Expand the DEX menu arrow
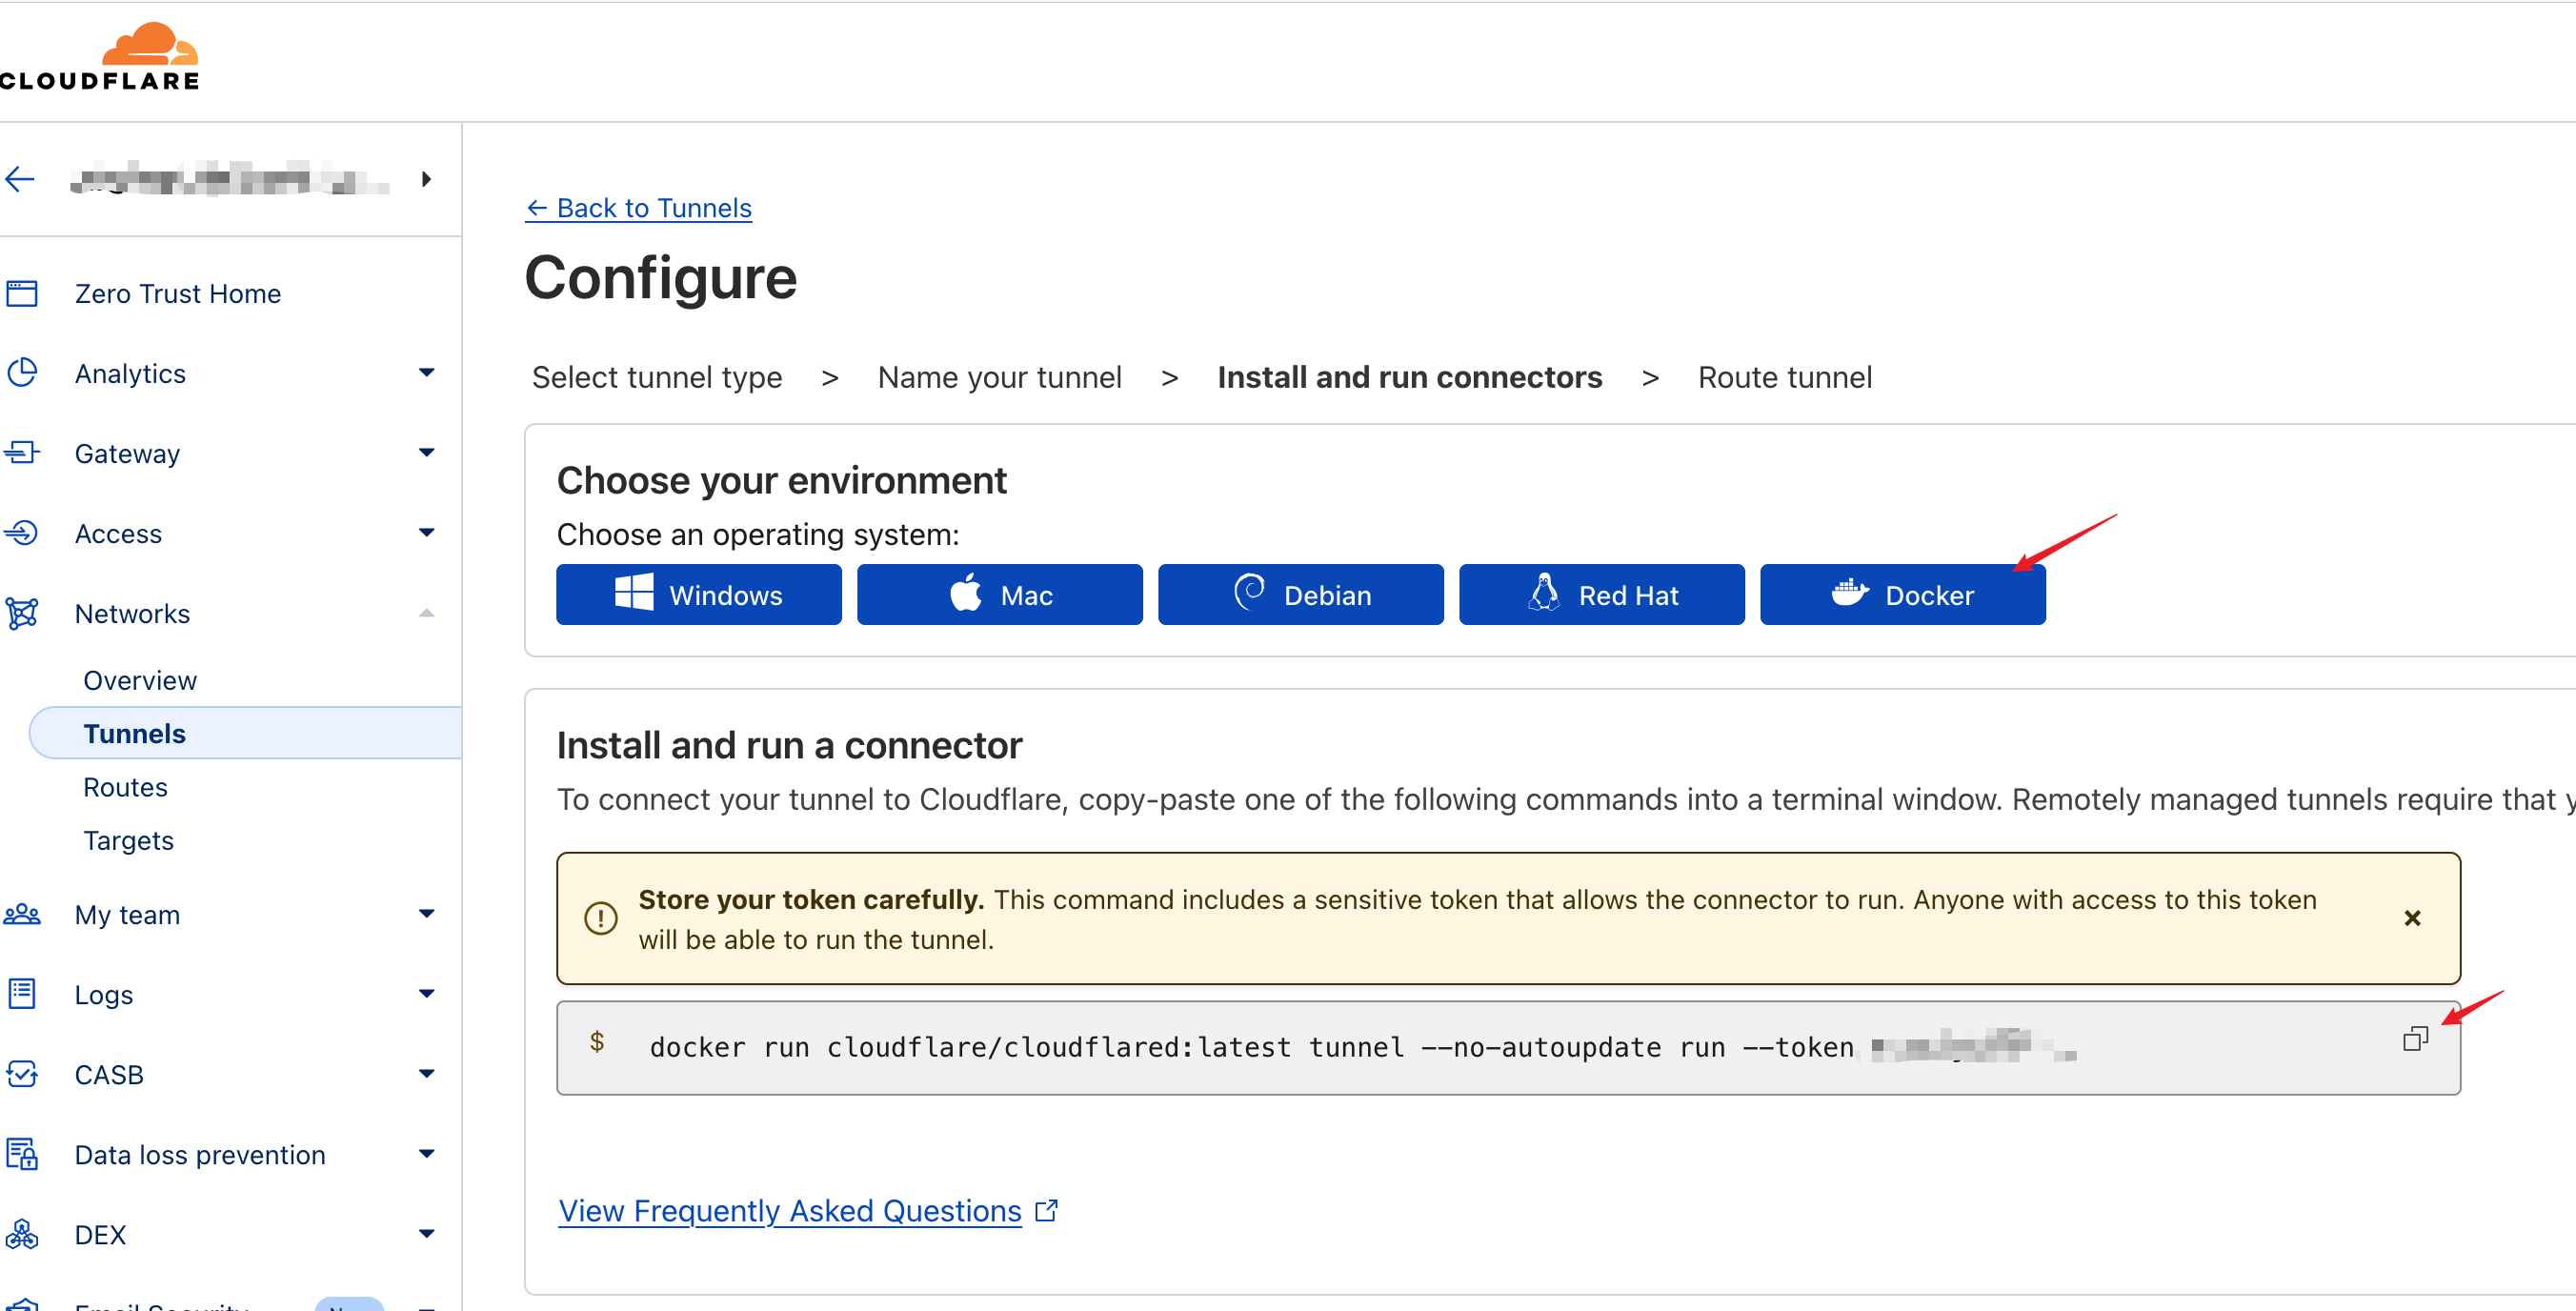Viewport: 2576px width, 1311px height. [427, 1234]
